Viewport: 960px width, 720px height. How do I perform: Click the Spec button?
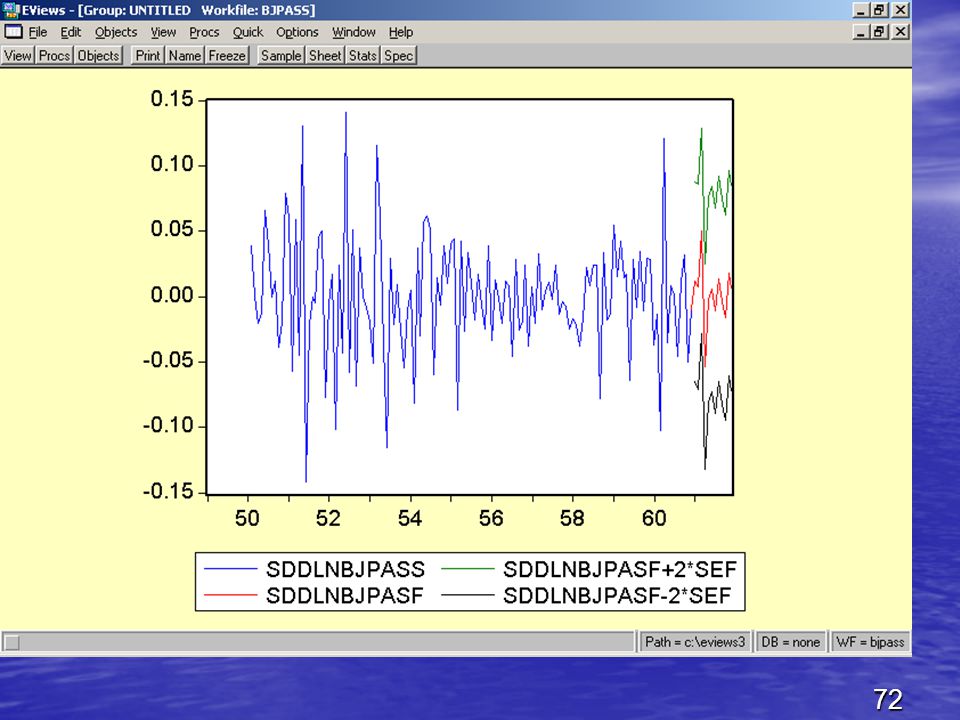click(x=399, y=56)
